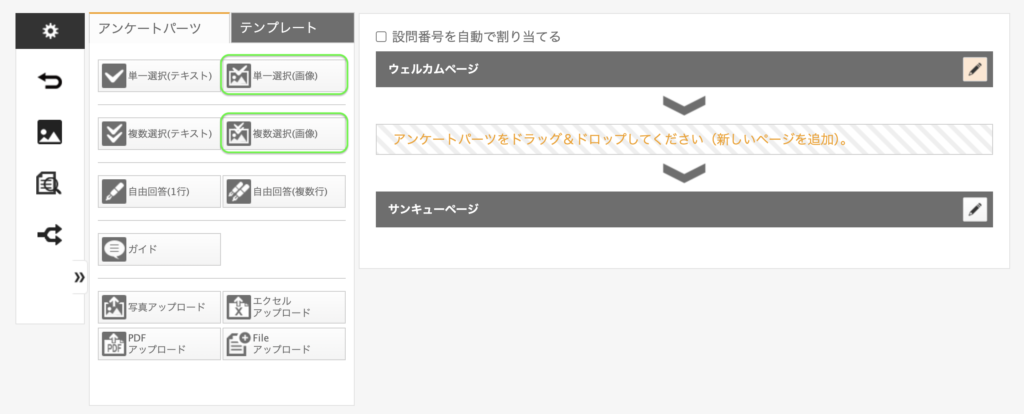Open the branching logic sidebar icon
Viewport: 1024px width, 414px height.
pyautogui.click(x=49, y=234)
